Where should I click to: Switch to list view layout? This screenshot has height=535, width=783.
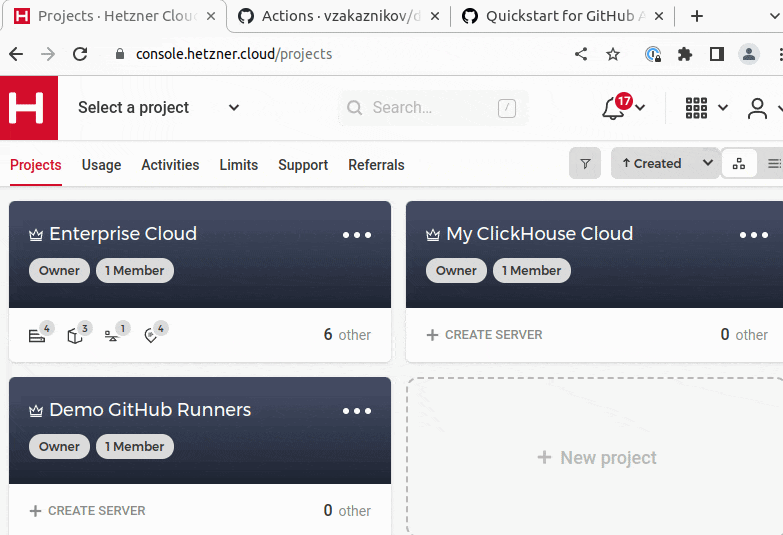point(774,163)
